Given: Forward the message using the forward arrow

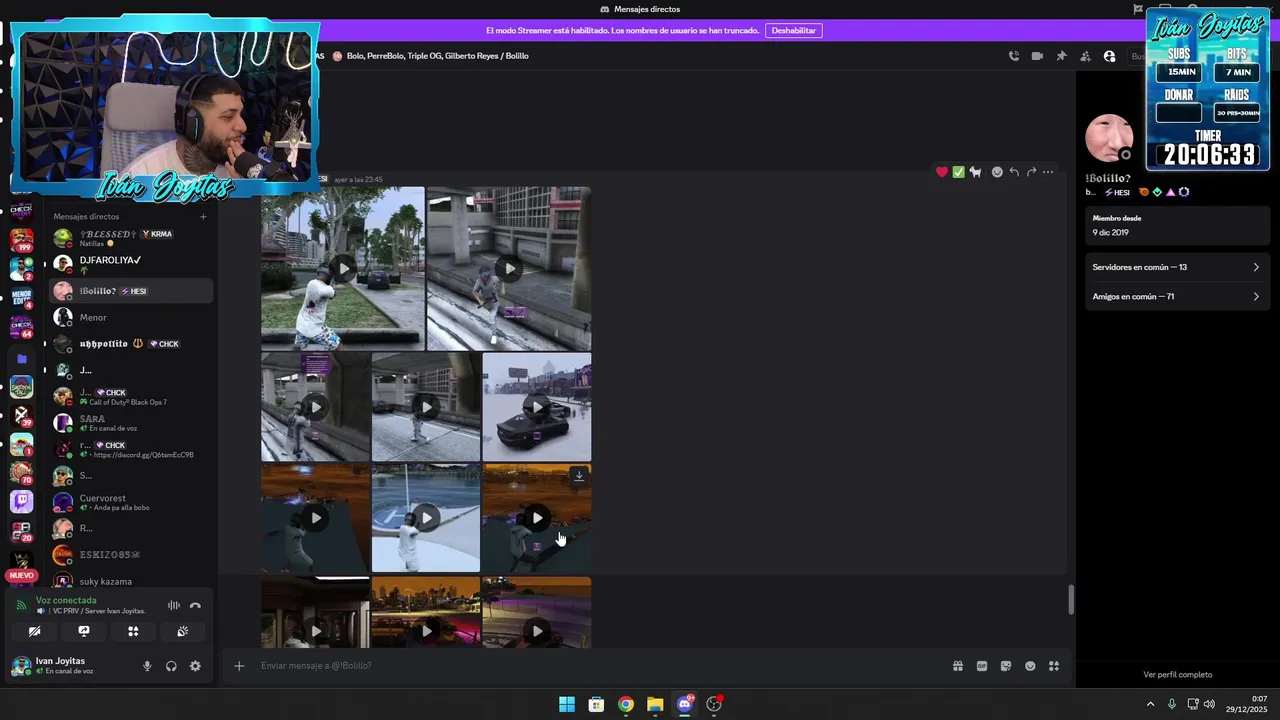Looking at the screenshot, I should (1031, 172).
